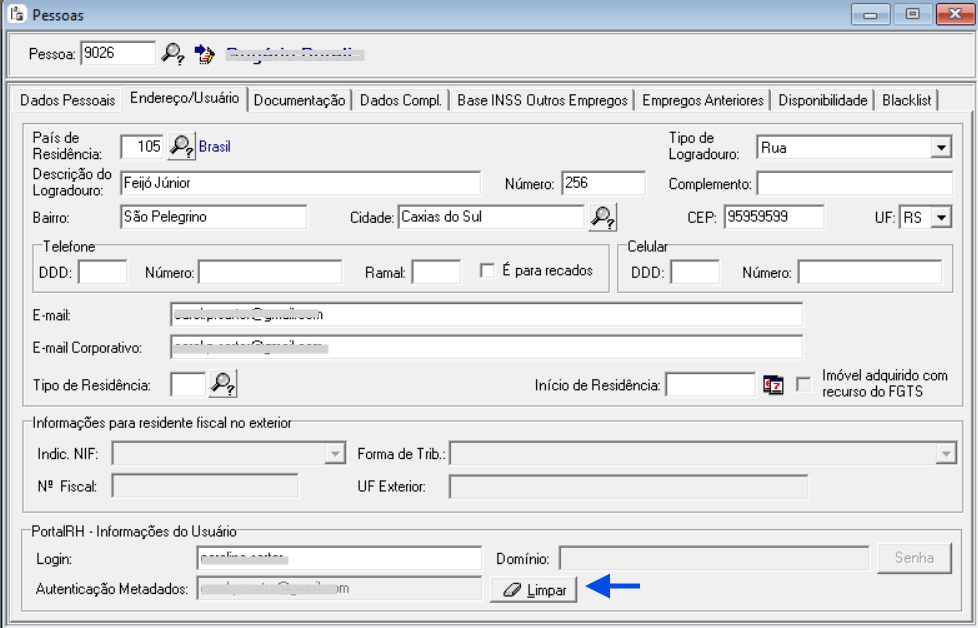
Task: Click the search magnifier beside Pessoa field
Action: (x=173, y=53)
